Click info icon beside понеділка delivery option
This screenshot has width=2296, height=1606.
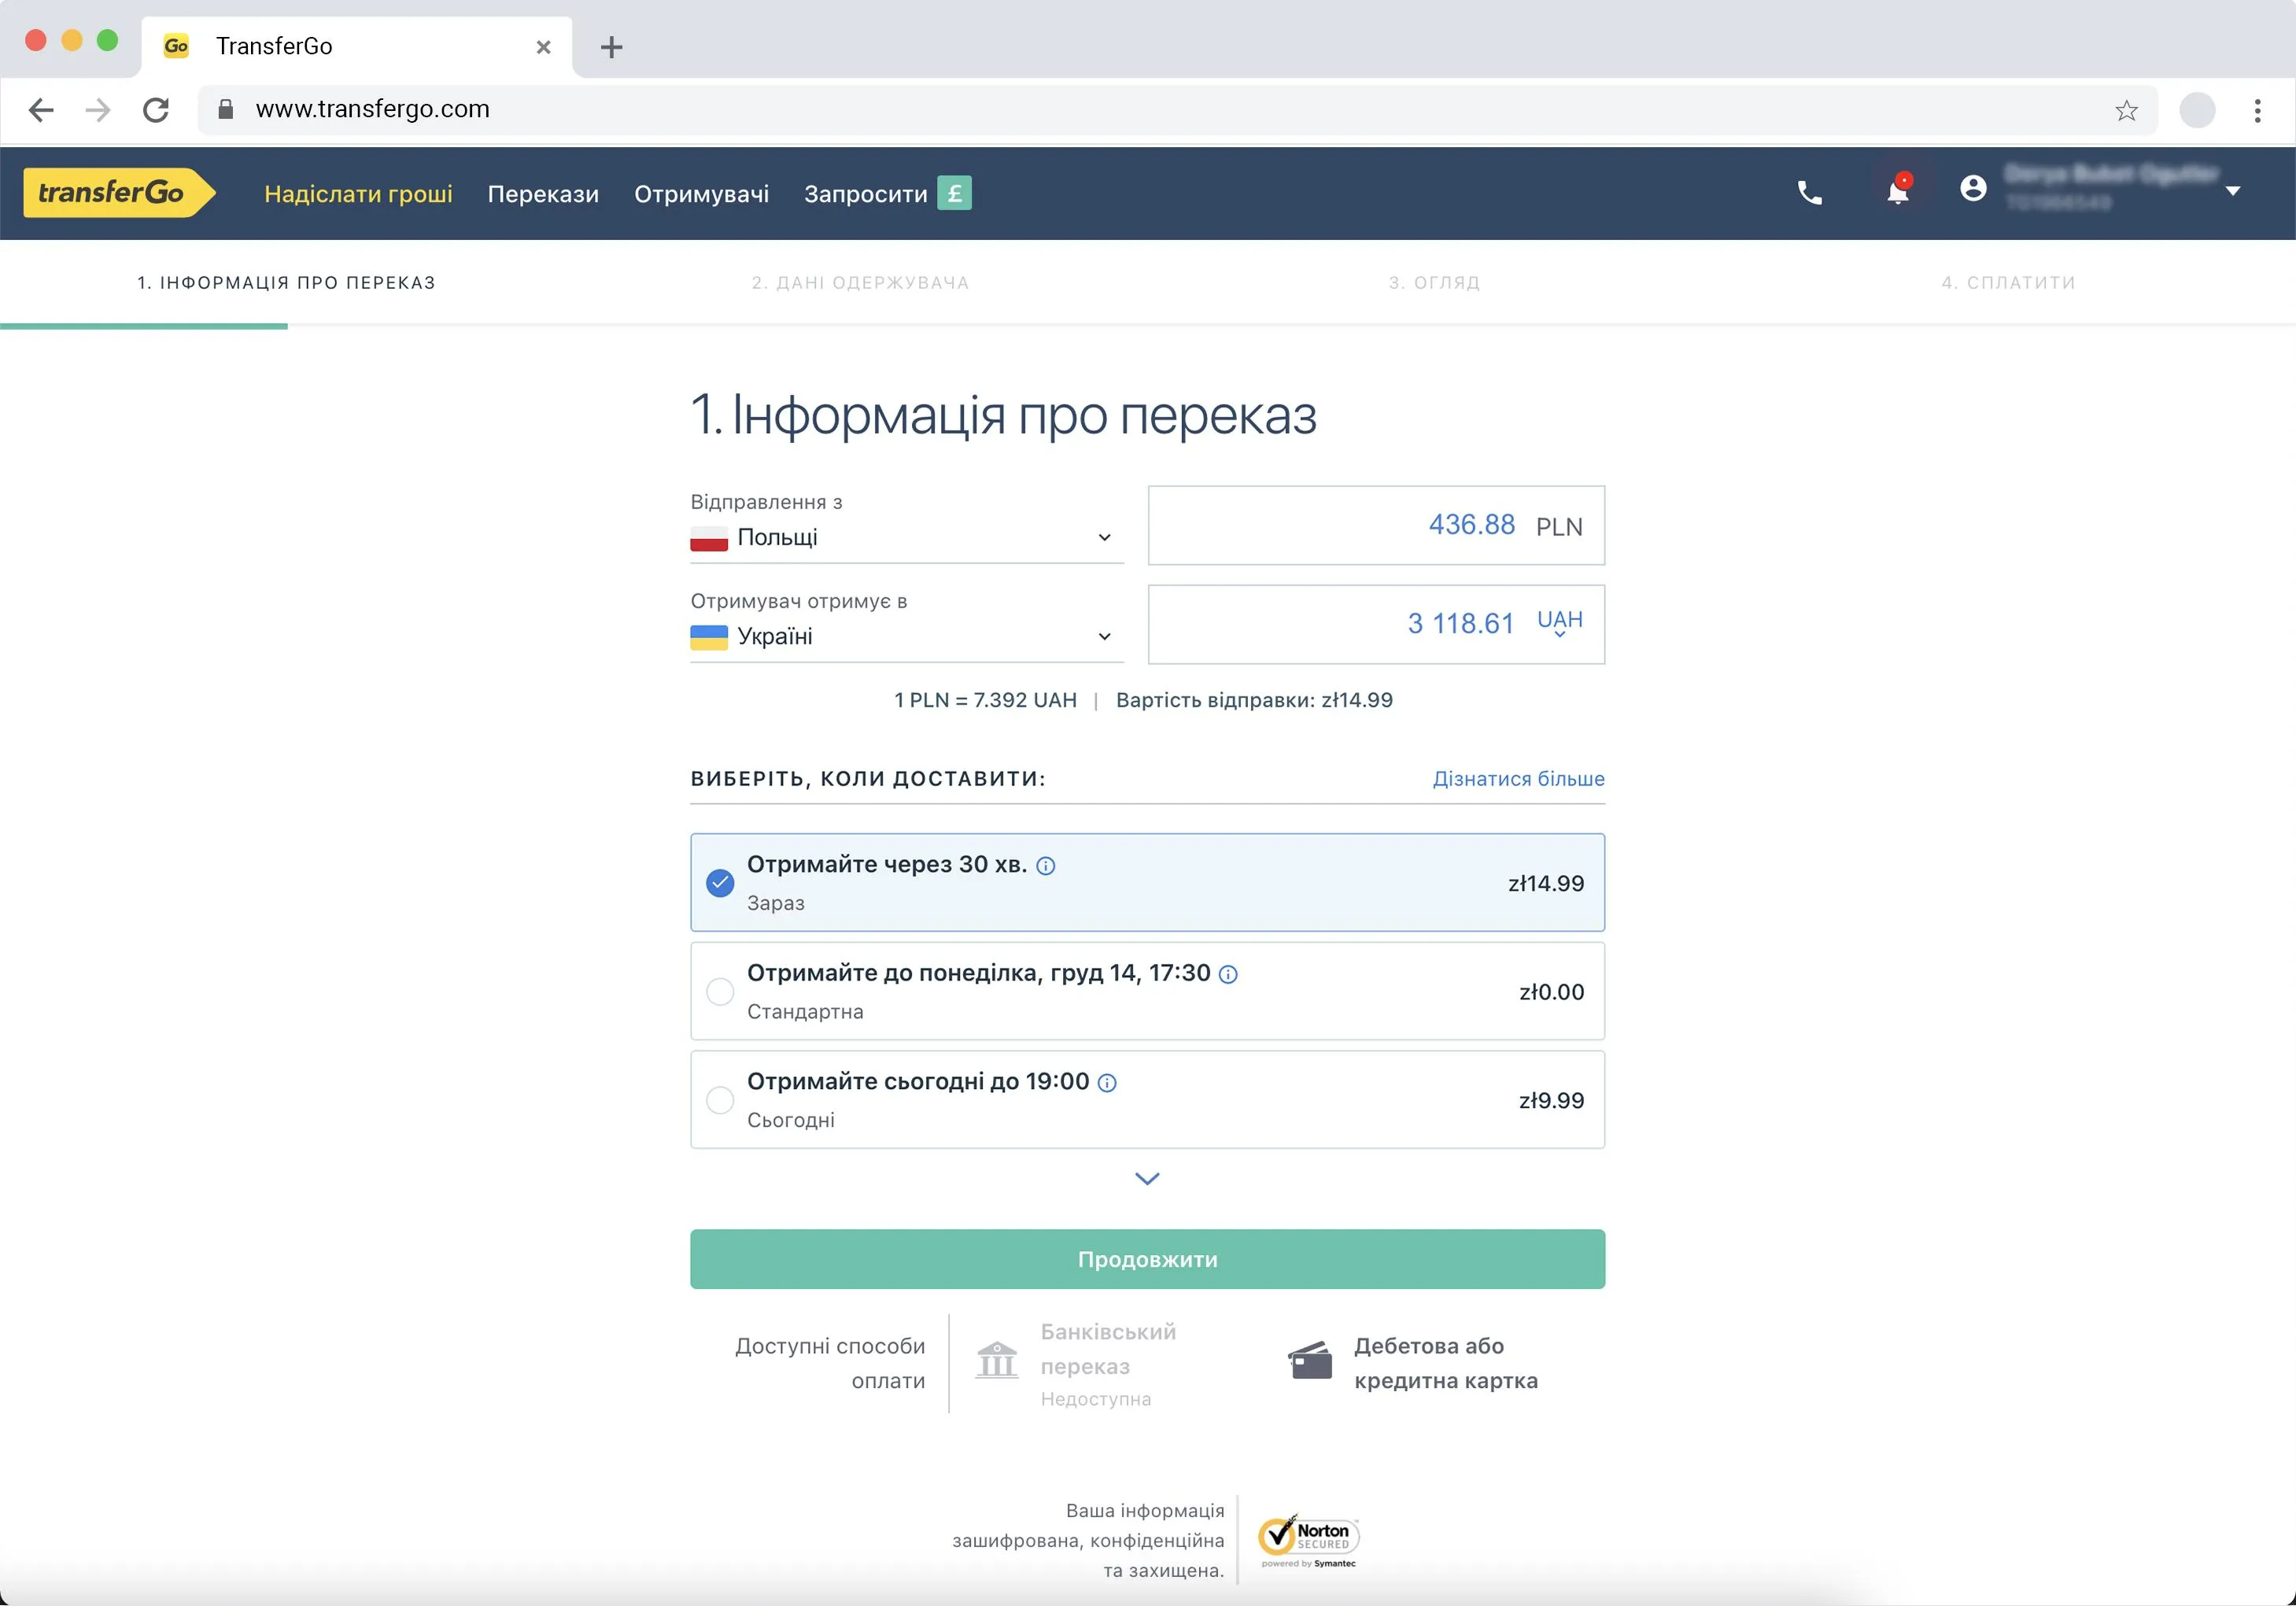(x=1228, y=975)
